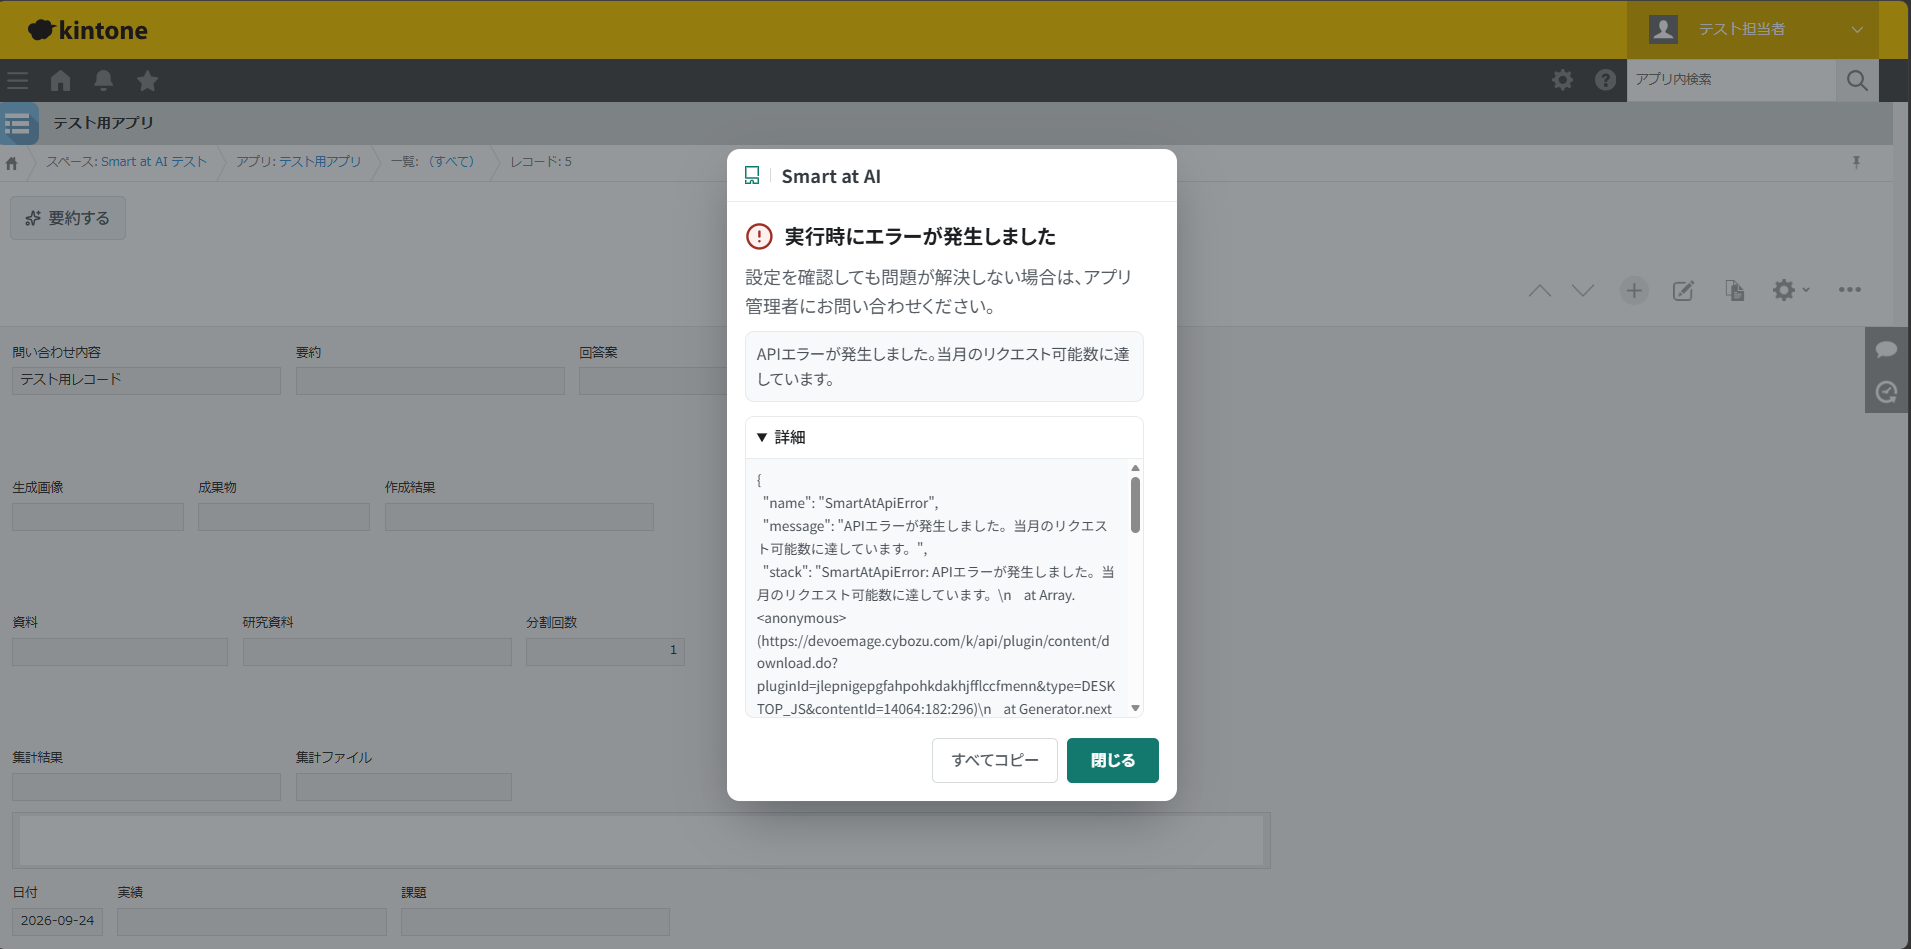The width and height of the screenshot is (1911, 949).
Task: Click the テスト用アプリ app title
Action: [103, 123]
